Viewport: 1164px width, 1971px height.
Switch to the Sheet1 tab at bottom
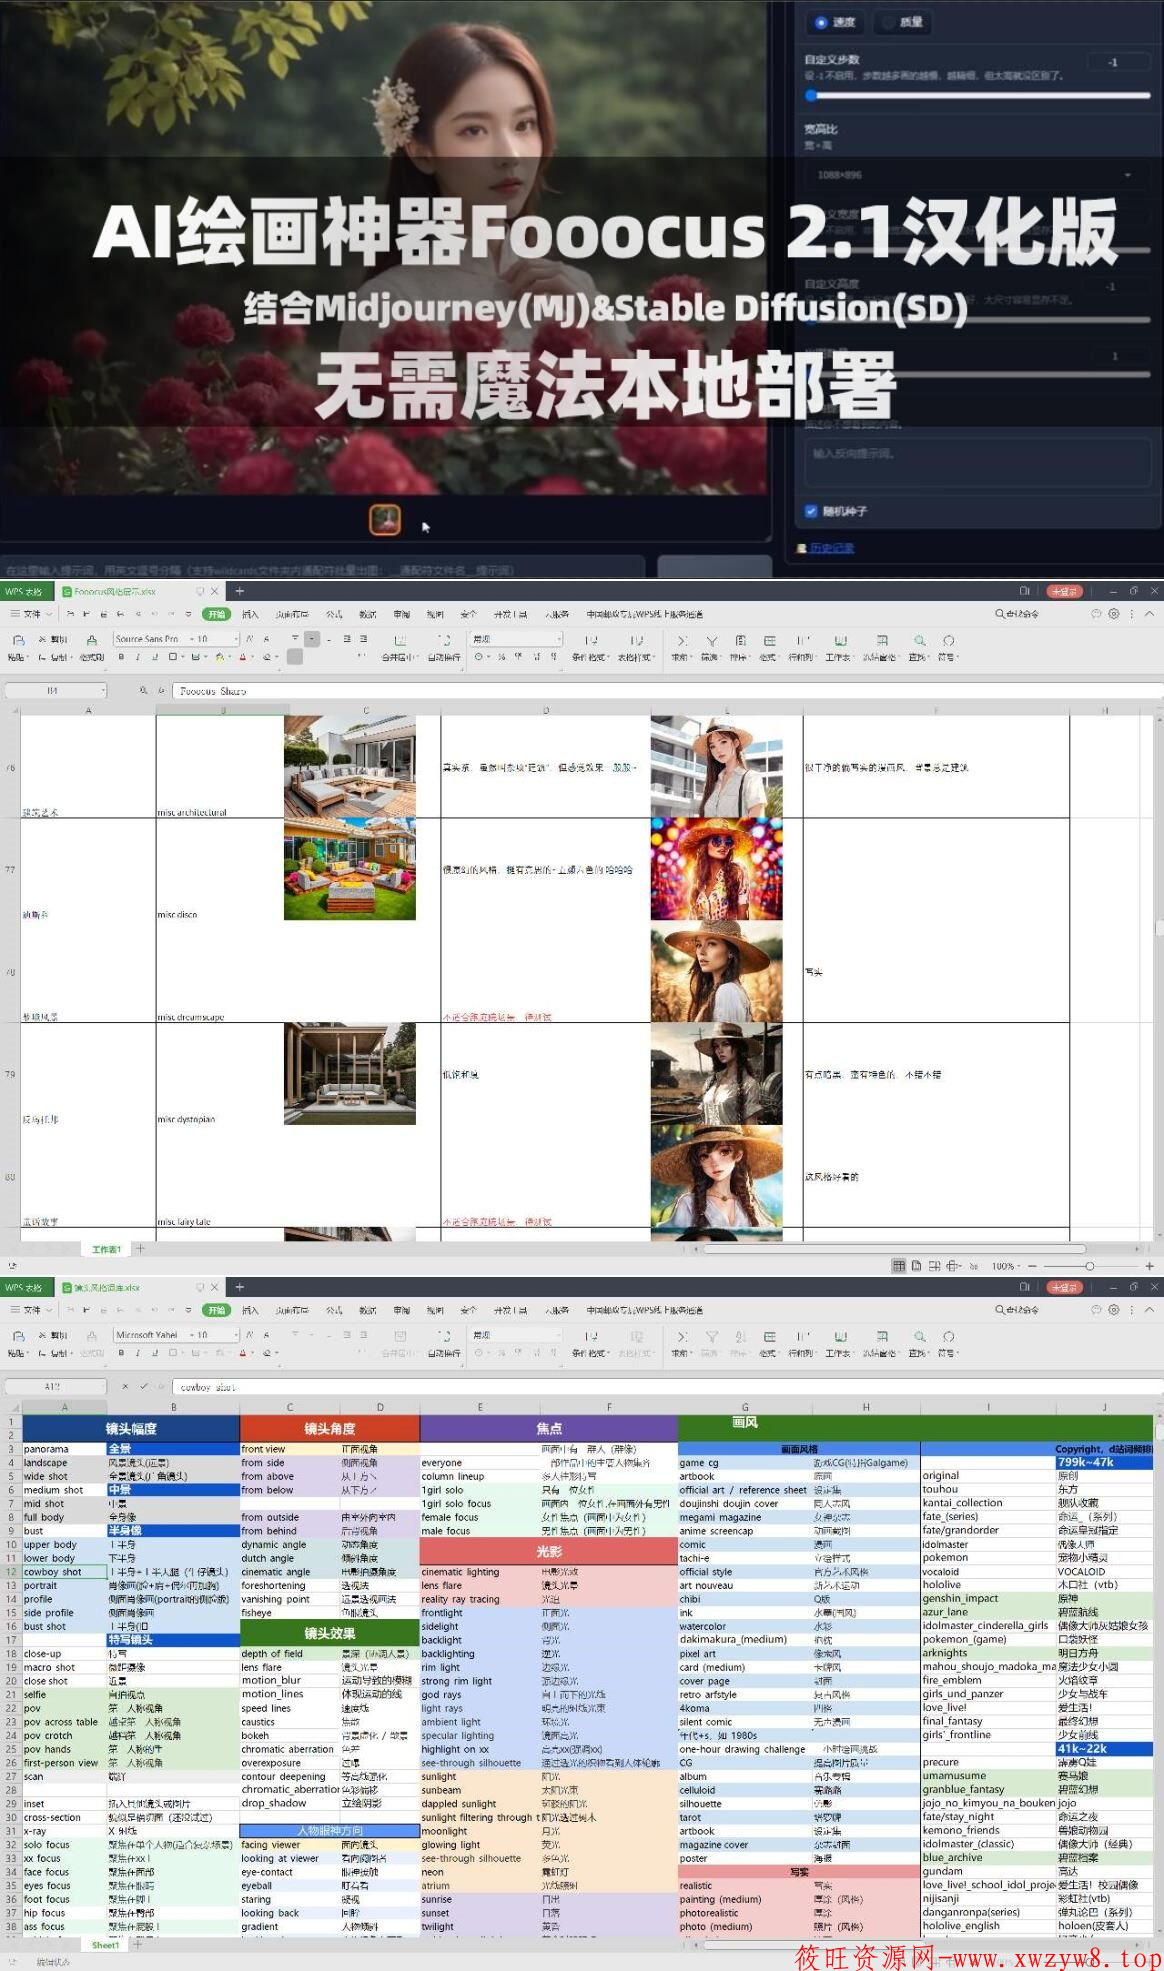(x=105, y=1945)
